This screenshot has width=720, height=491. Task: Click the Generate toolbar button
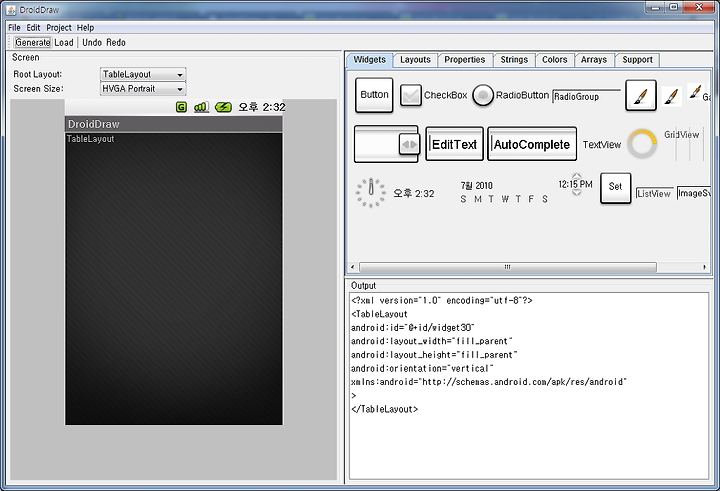(x=32, y=42)
